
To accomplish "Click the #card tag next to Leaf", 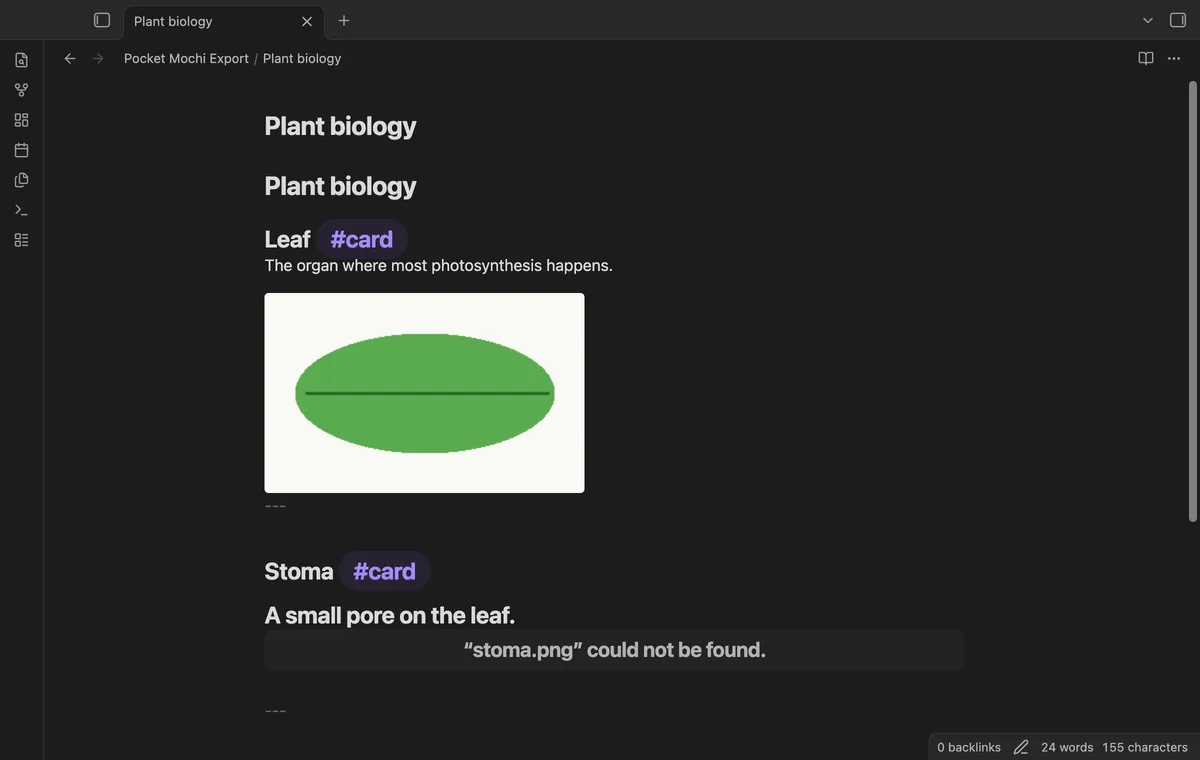I will point(362,240).
